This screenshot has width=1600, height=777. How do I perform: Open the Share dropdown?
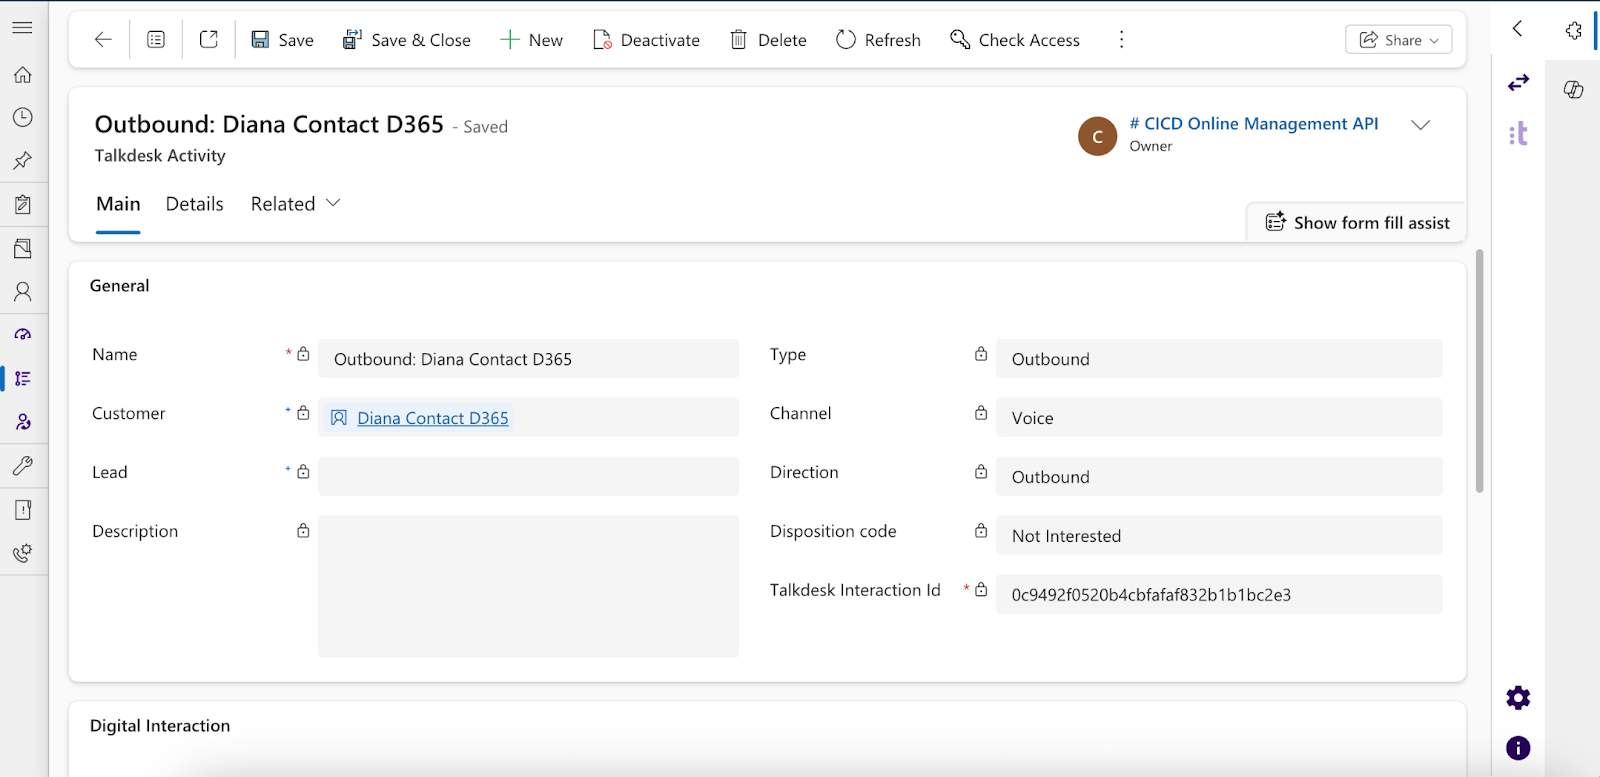[1398, 40]
